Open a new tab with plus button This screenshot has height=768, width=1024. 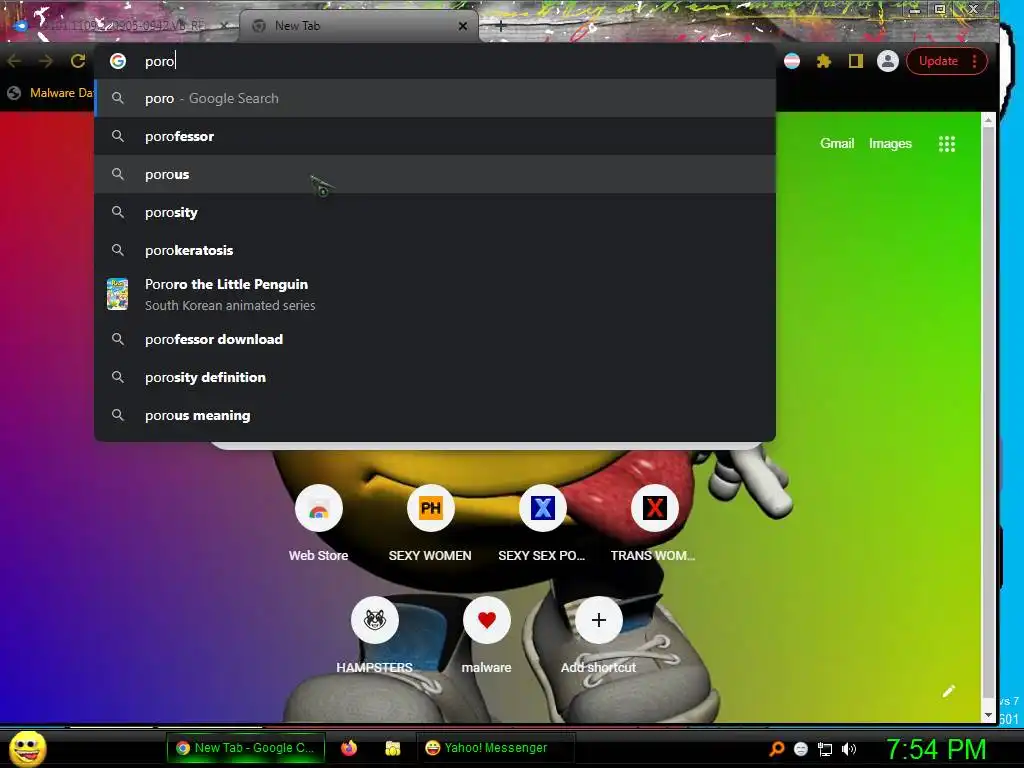pyautogui.click(x=500, y=26)
